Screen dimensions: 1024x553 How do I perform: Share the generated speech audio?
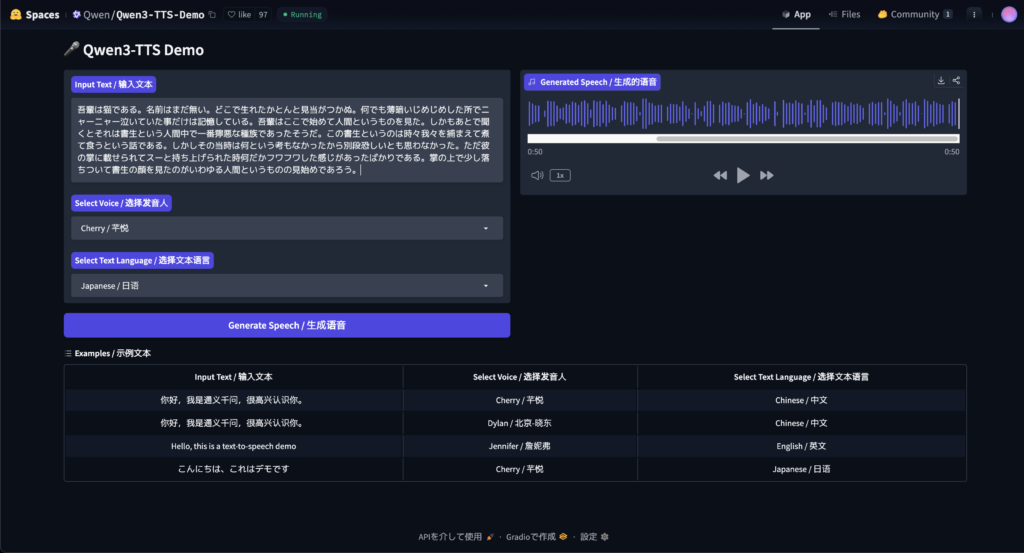click(x=956, y=80)
